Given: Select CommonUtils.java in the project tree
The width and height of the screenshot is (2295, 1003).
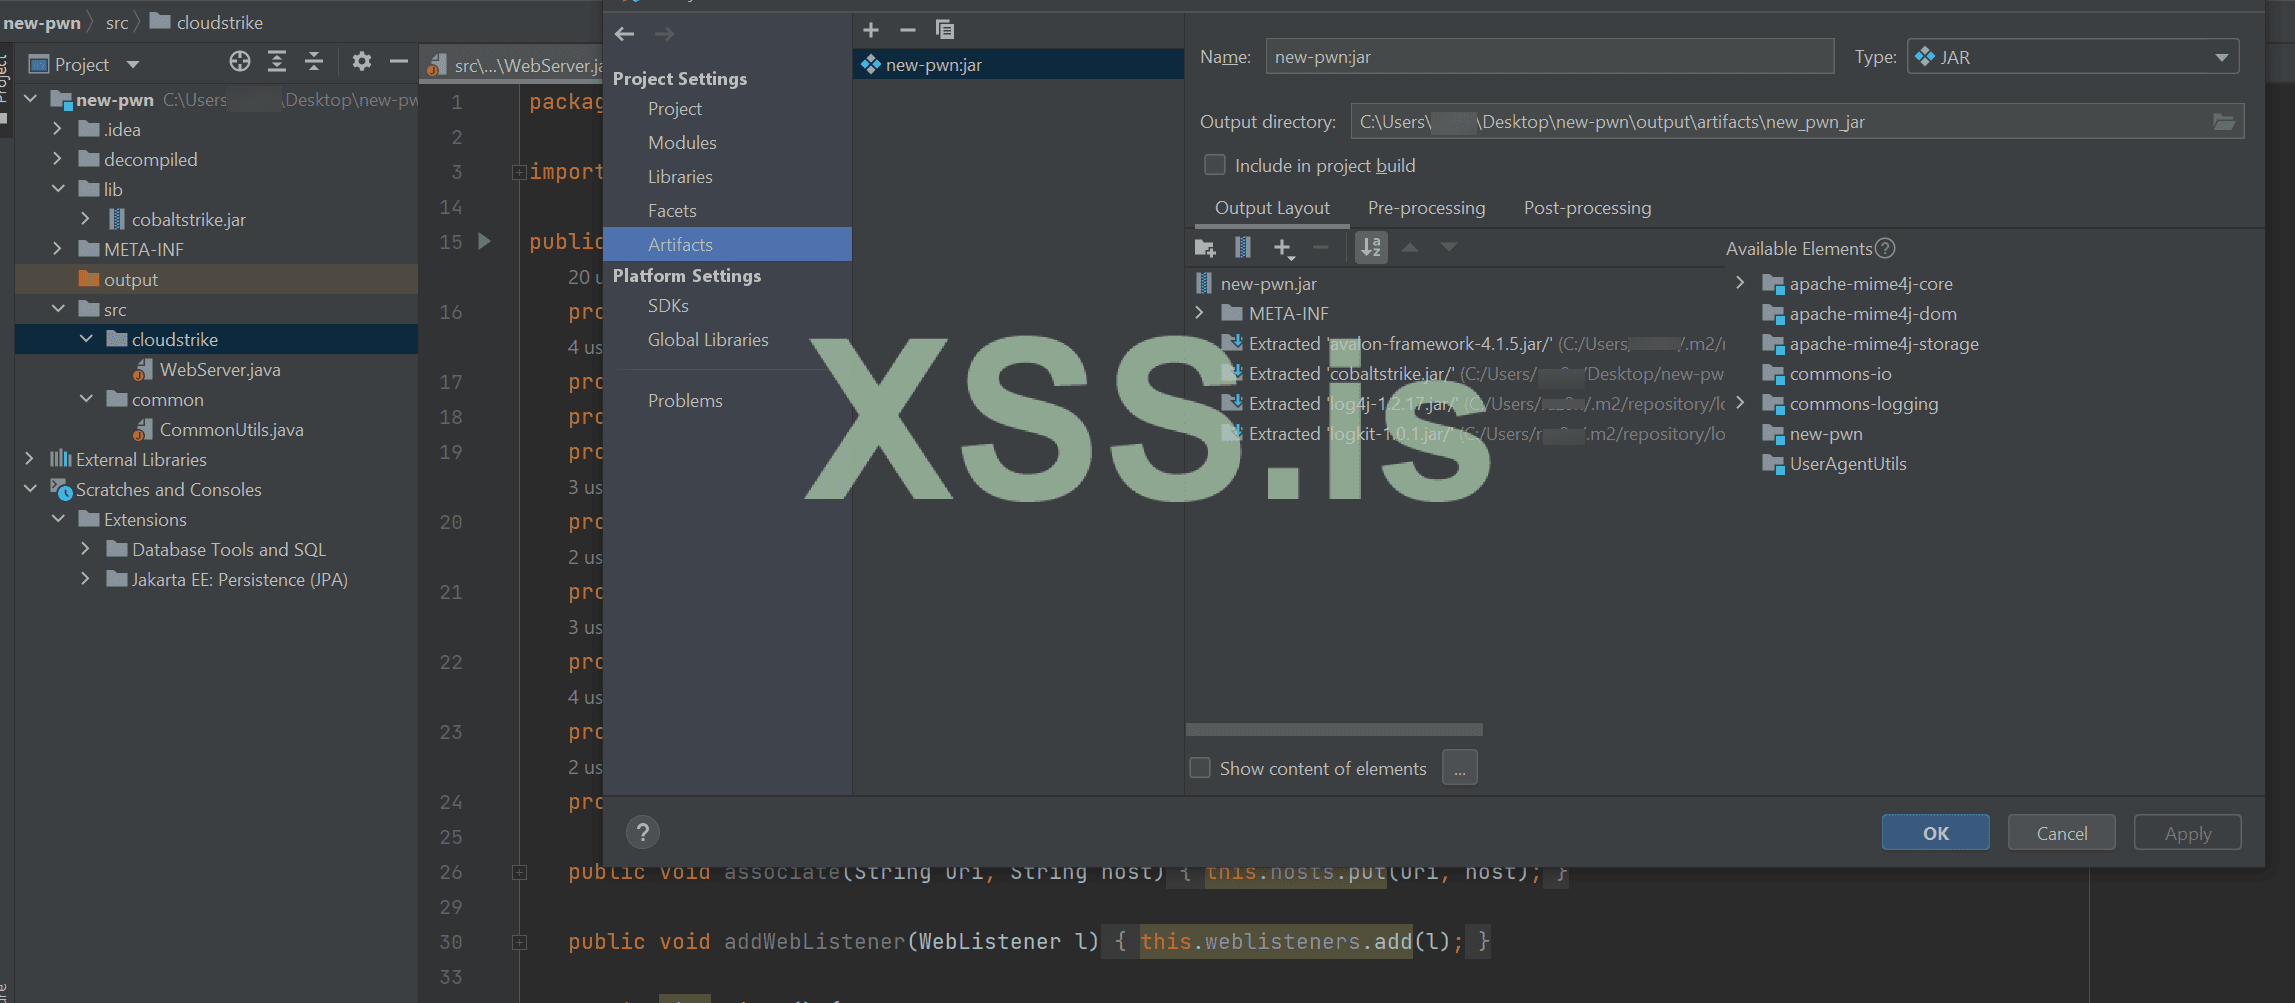Looking at the screenshot, I should click(232, 429).
